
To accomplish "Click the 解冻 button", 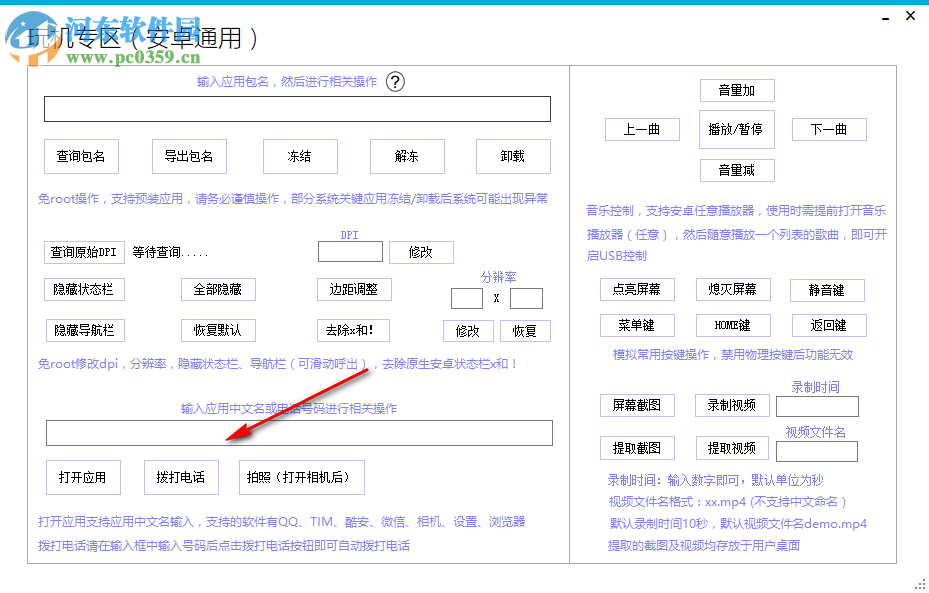I will click(x=407, y=156).
